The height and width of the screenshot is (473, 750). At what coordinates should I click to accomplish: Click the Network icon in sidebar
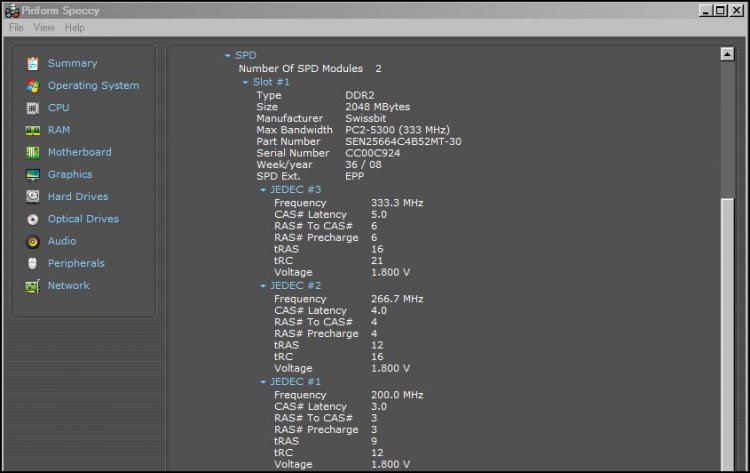pyautogui.click(x=33, y=286)
